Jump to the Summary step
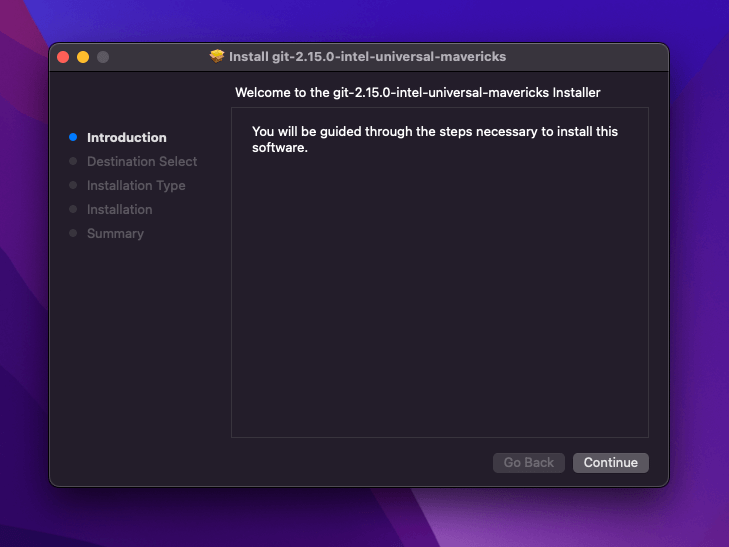Screen dimensions: 729x547 click(115, 233)
